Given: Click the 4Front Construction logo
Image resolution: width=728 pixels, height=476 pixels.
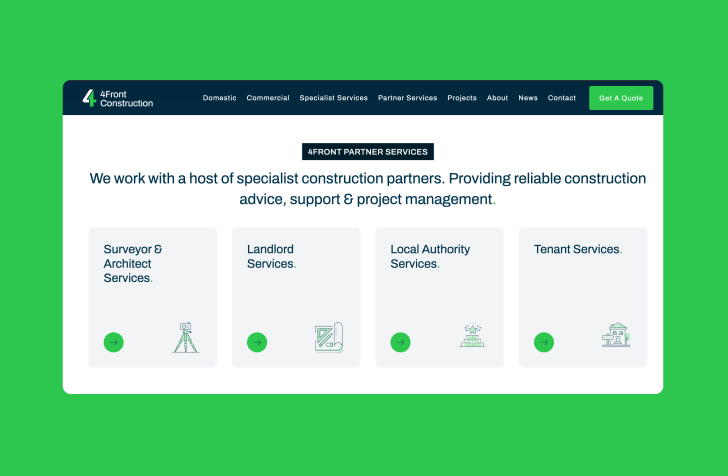Looking at the screenshot, I should tap(118, 98).
